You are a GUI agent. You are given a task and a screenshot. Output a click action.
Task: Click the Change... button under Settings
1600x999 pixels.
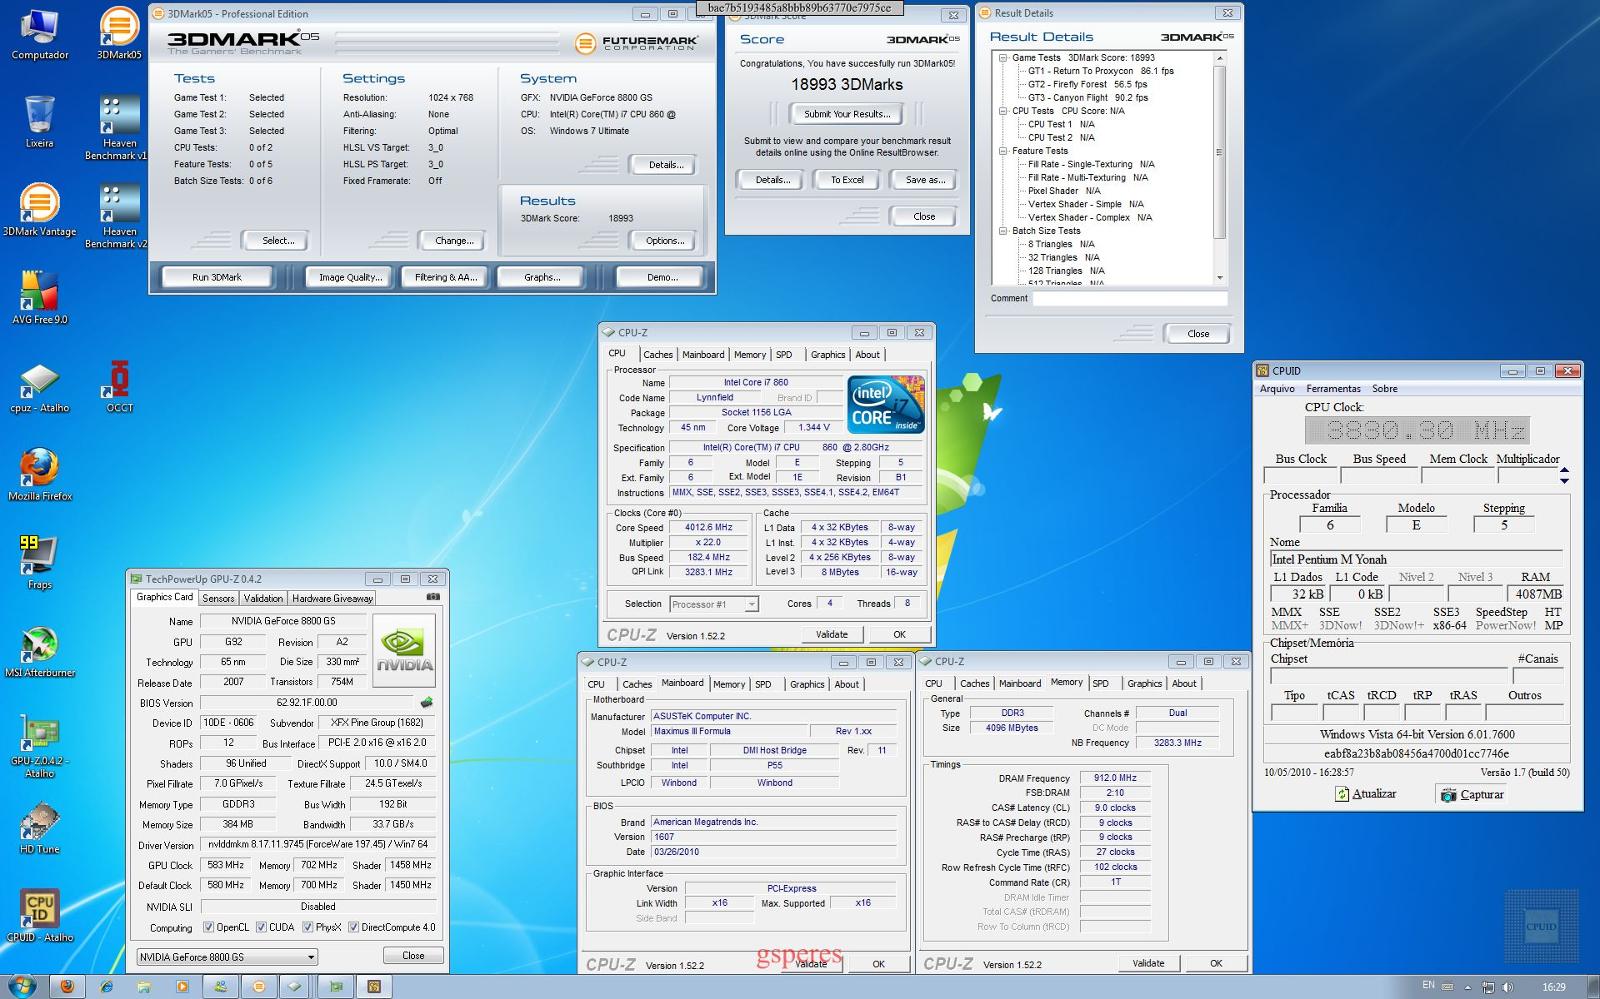[453, 241]
